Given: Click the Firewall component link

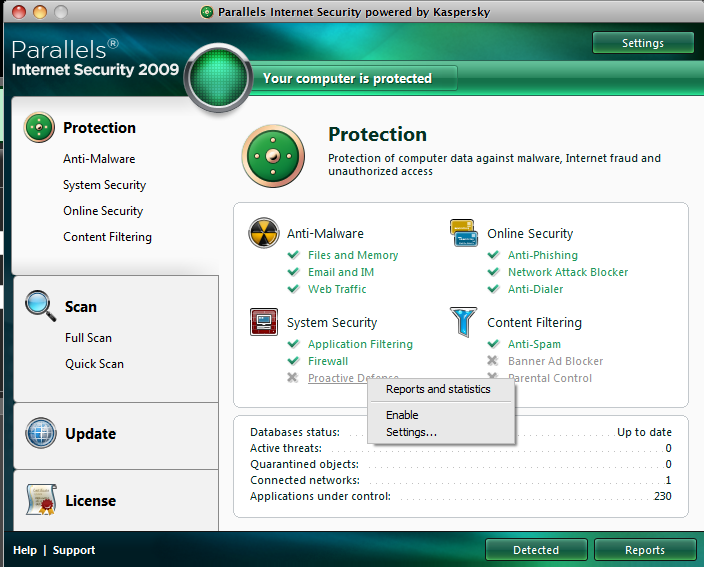Looking at the screenshot, I should click(328, 361).
